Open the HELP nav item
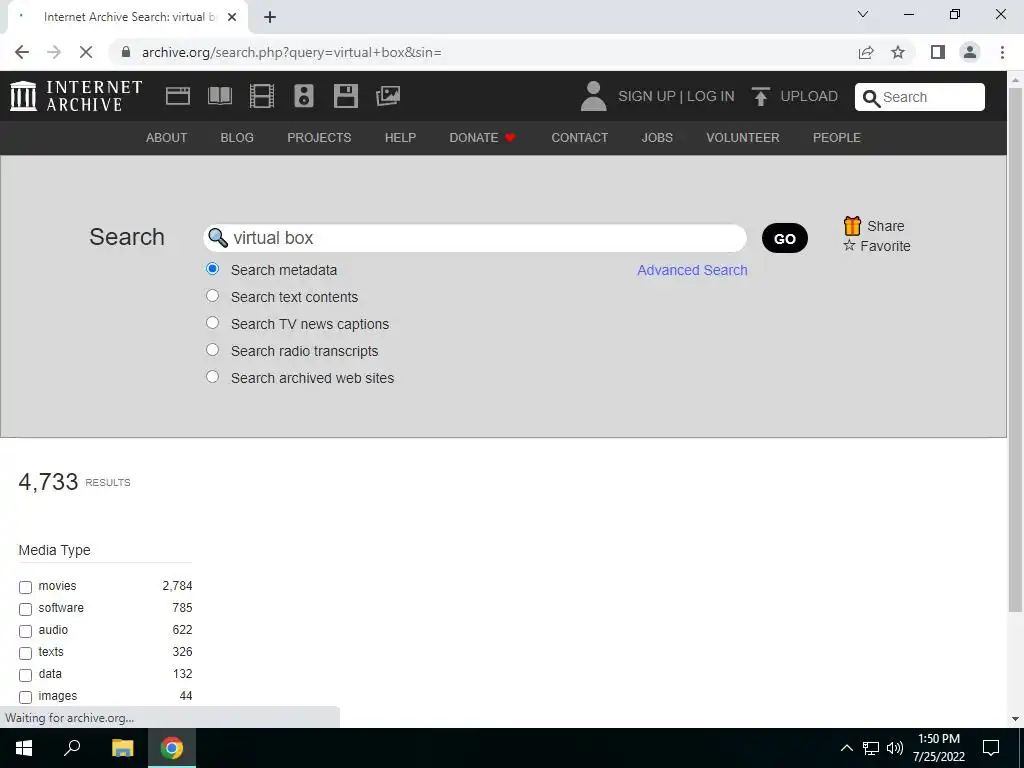 400,138
